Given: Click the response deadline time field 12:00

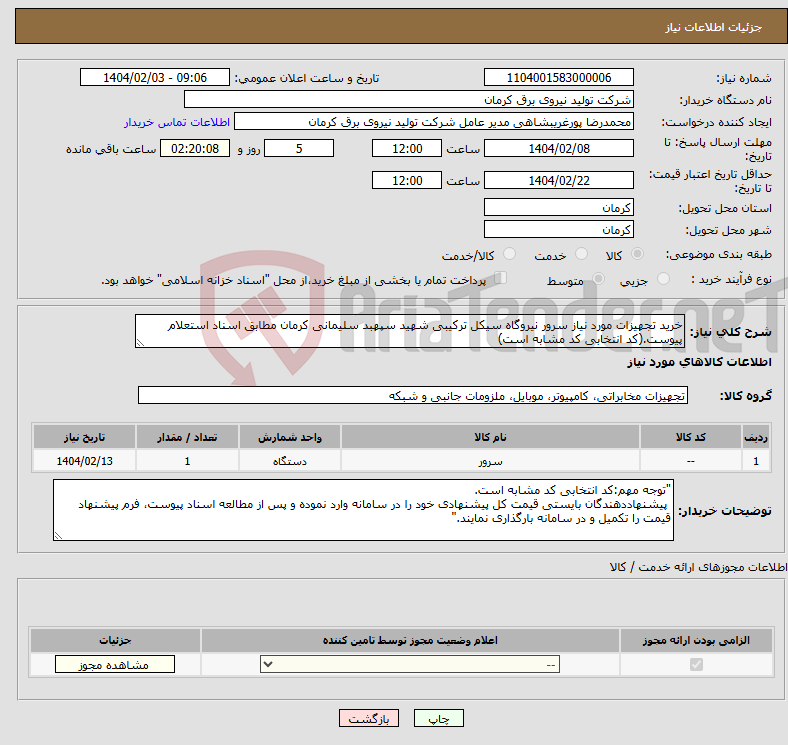Looking at the screenshot, I should 407,148.
